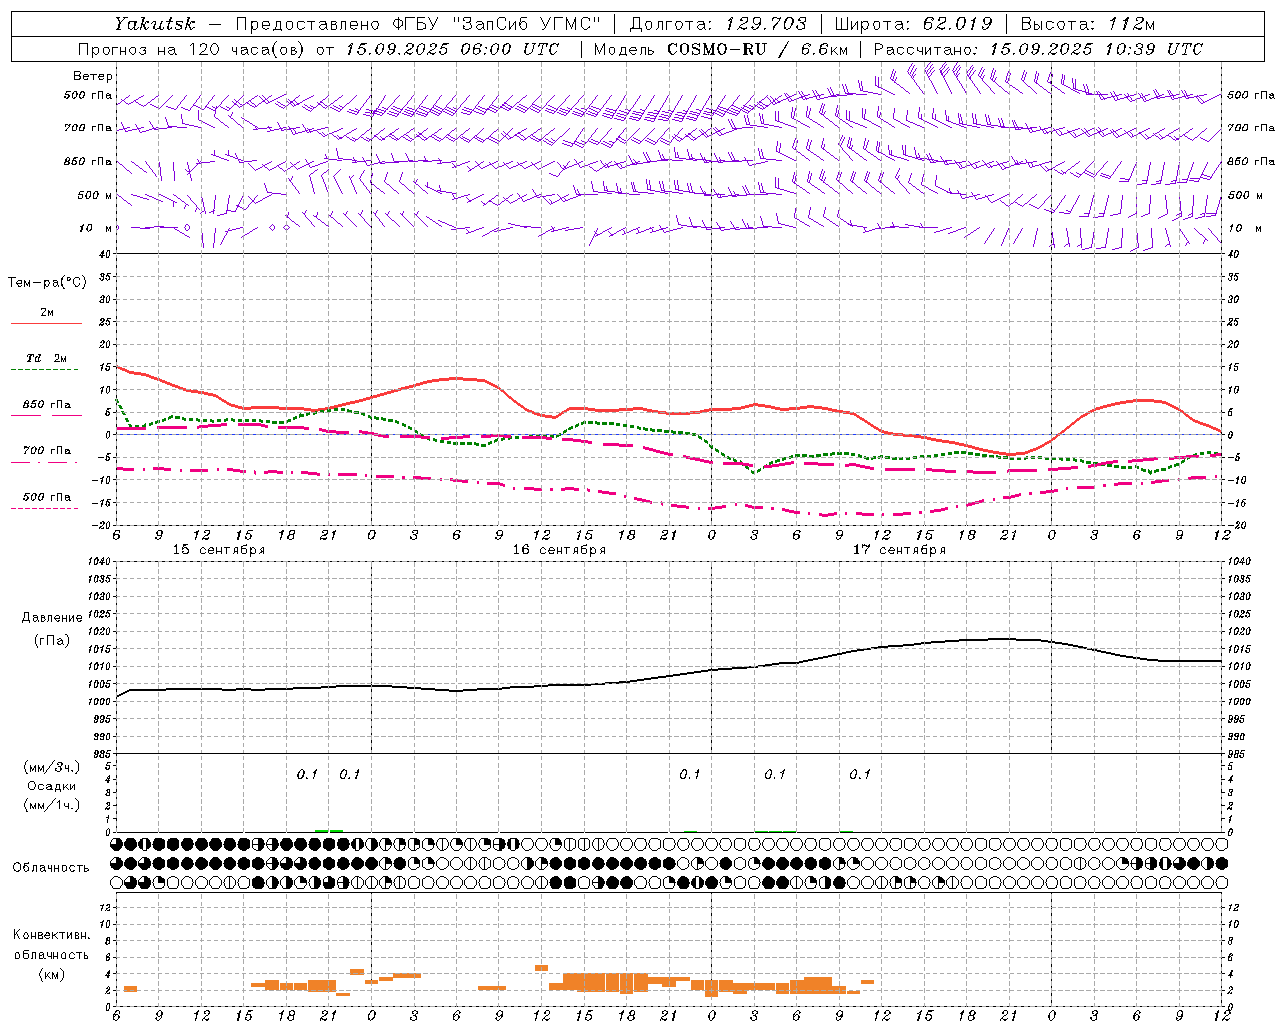Select the Осадки panel label

[x=52, y=786]
